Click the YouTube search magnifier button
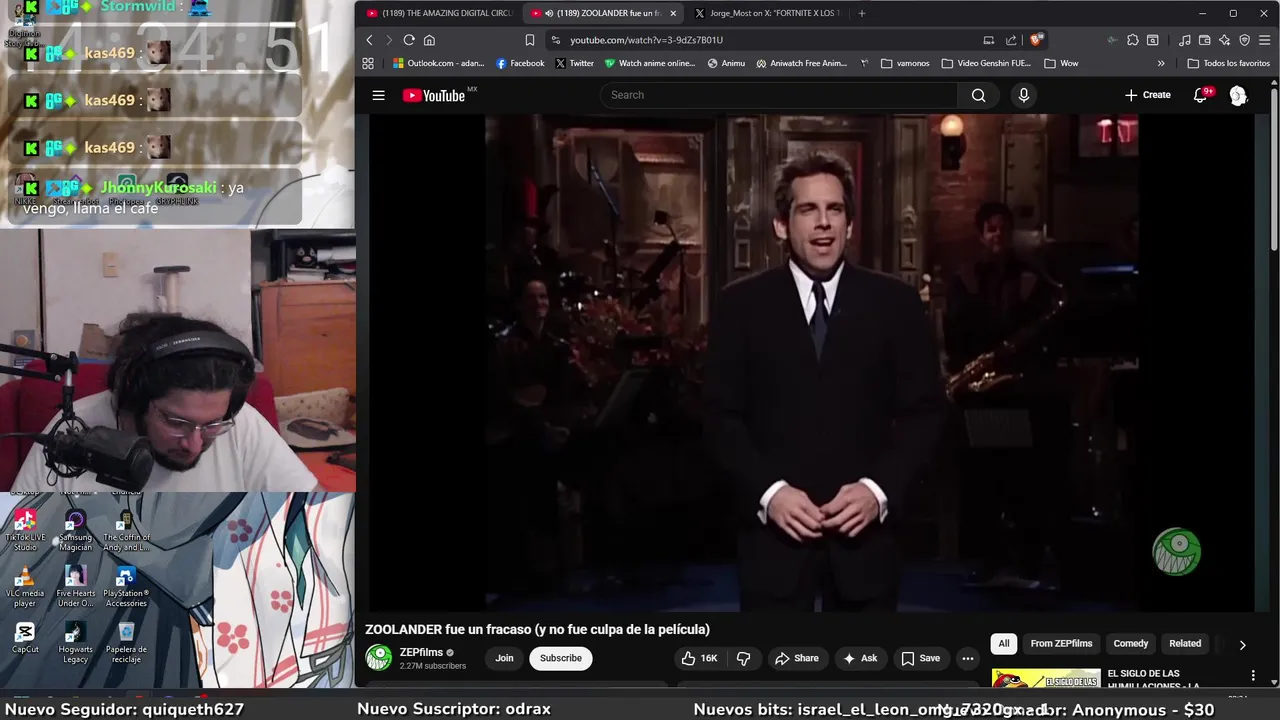This screenshot has width=1280, height=720. 978,95
